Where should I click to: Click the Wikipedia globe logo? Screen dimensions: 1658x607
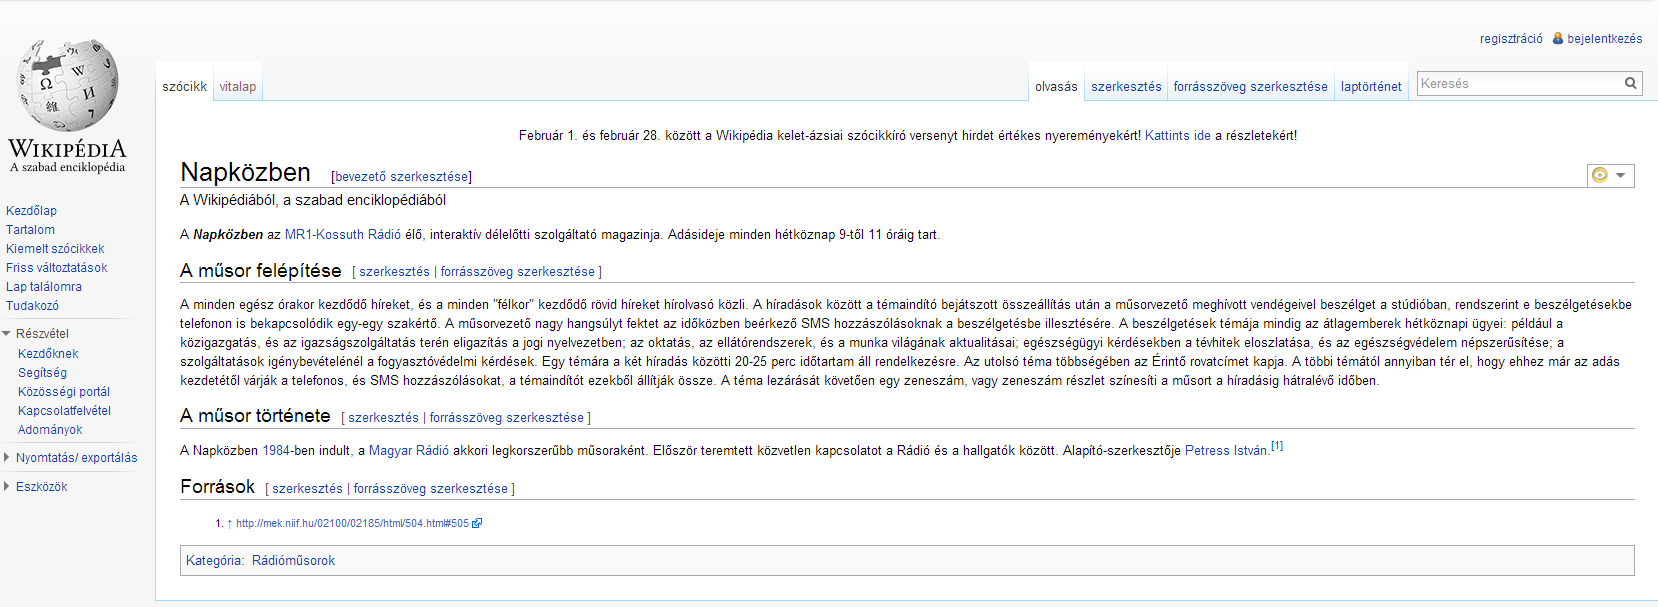tap(67, 87)
